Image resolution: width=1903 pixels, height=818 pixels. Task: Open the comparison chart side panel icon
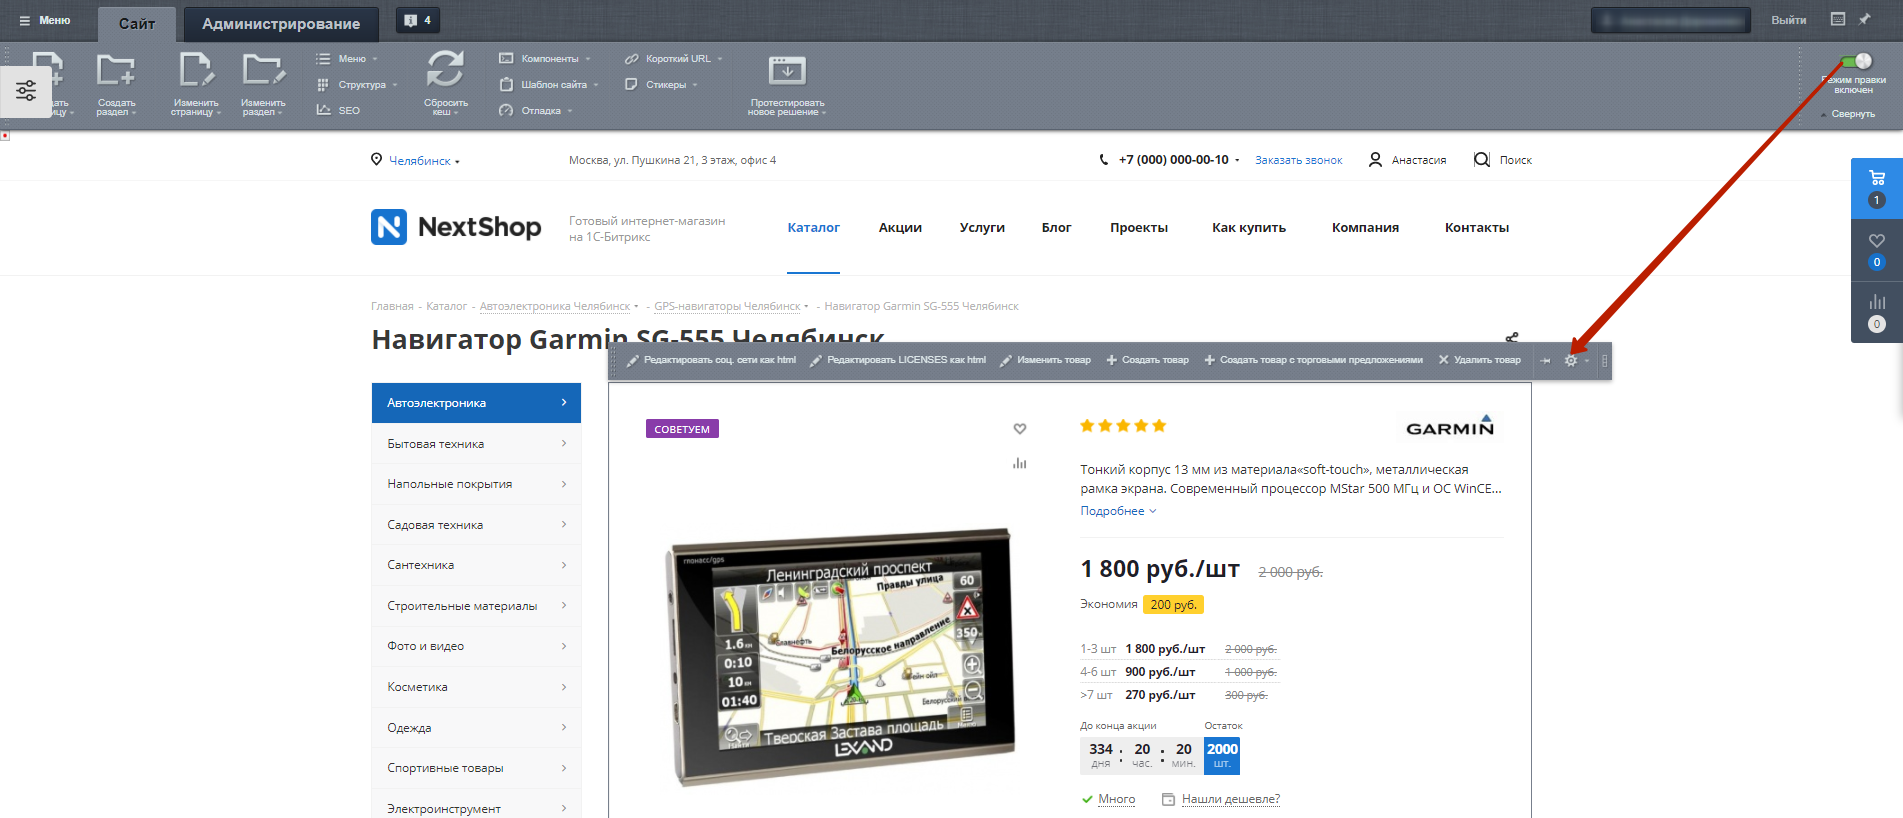(x=1877, y=302)
